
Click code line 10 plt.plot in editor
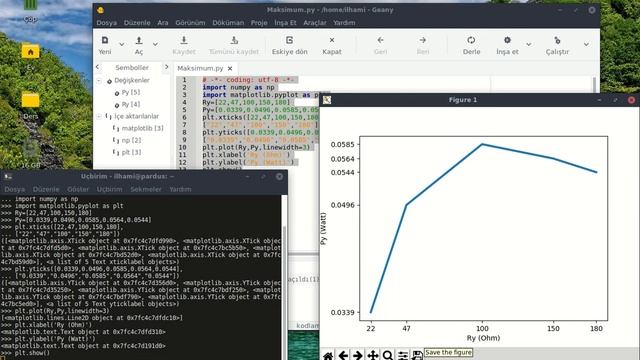[256, 147]
